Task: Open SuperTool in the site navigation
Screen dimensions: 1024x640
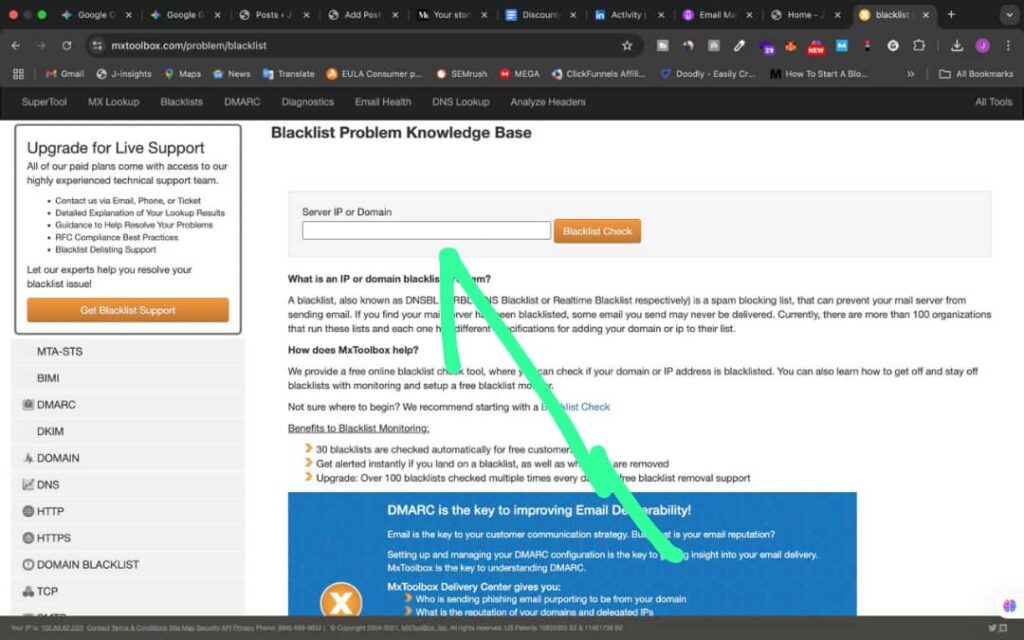Action: click(x=44, y=102)
